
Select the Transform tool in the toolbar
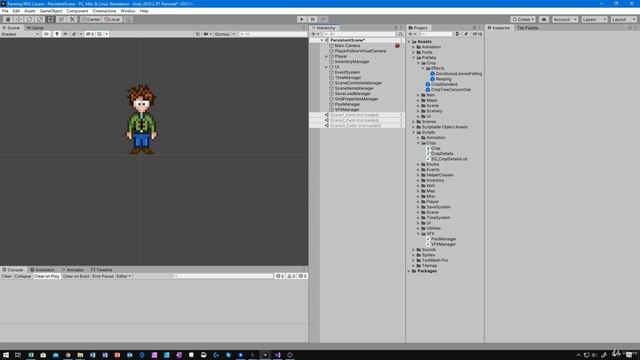point(61,20)
